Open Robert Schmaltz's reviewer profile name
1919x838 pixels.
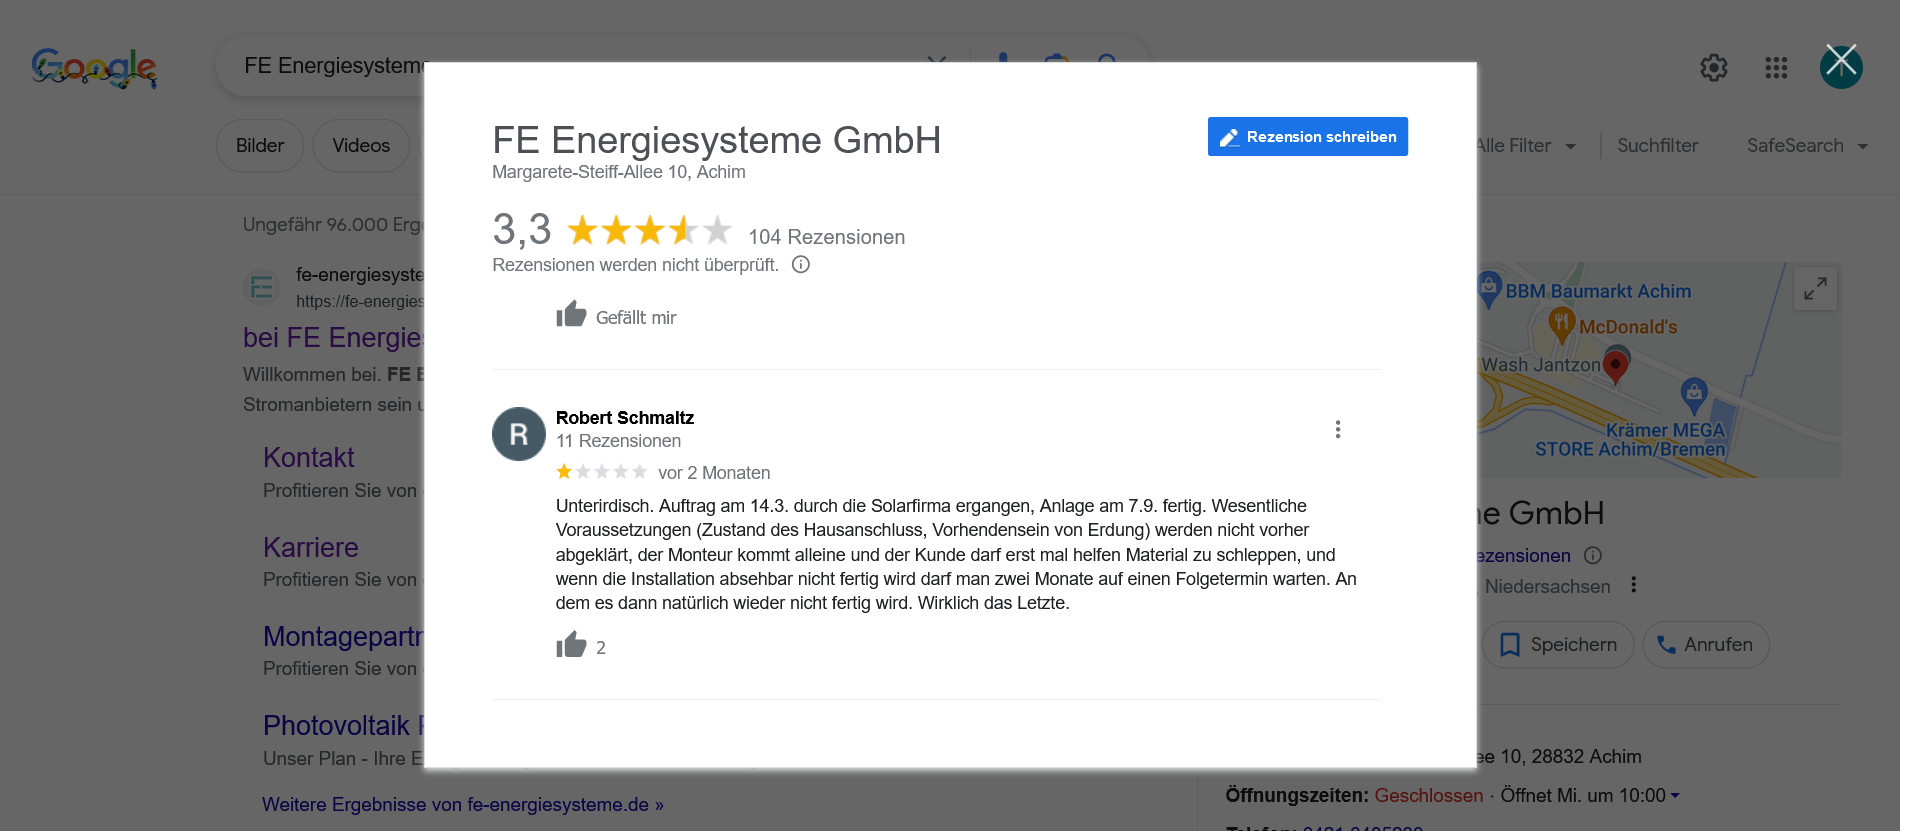pyautogui.click(x=624, y=418)
